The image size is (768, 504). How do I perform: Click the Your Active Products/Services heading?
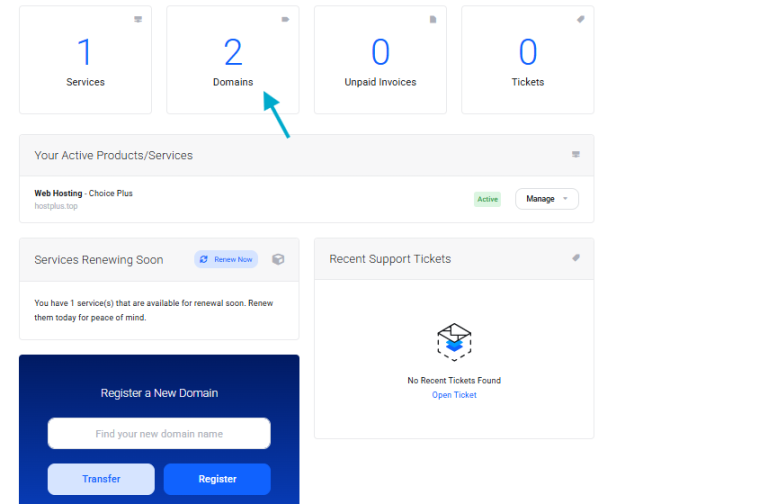coord(114,155)
